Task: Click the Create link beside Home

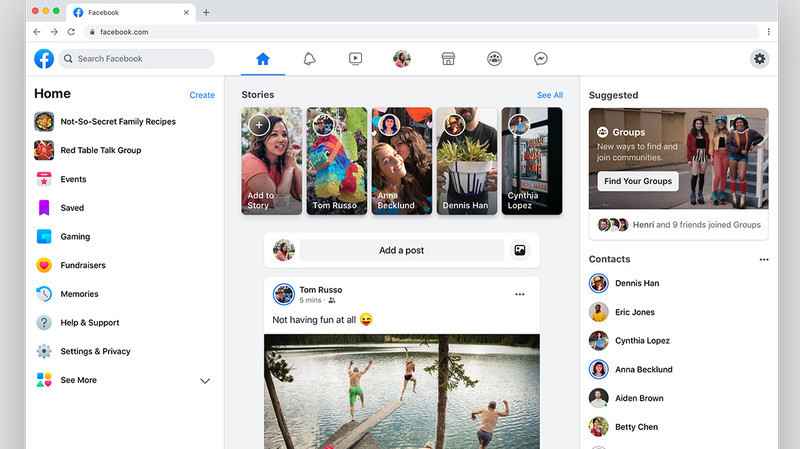Action: click(202, 95)
